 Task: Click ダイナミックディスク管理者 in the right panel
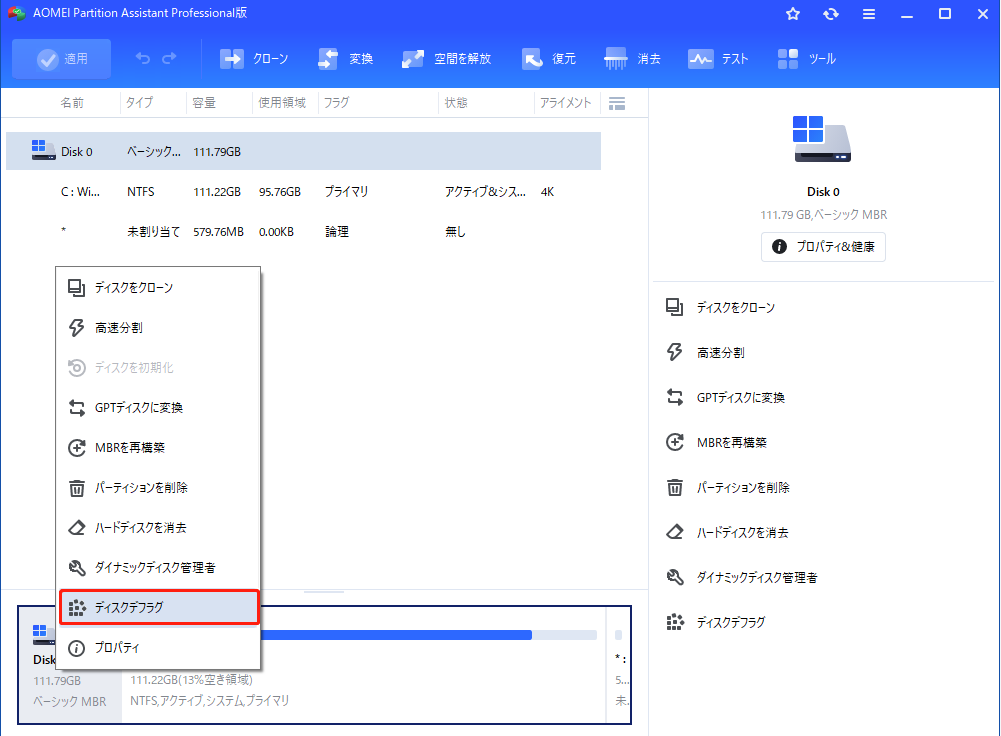click(x=742, y=577)
